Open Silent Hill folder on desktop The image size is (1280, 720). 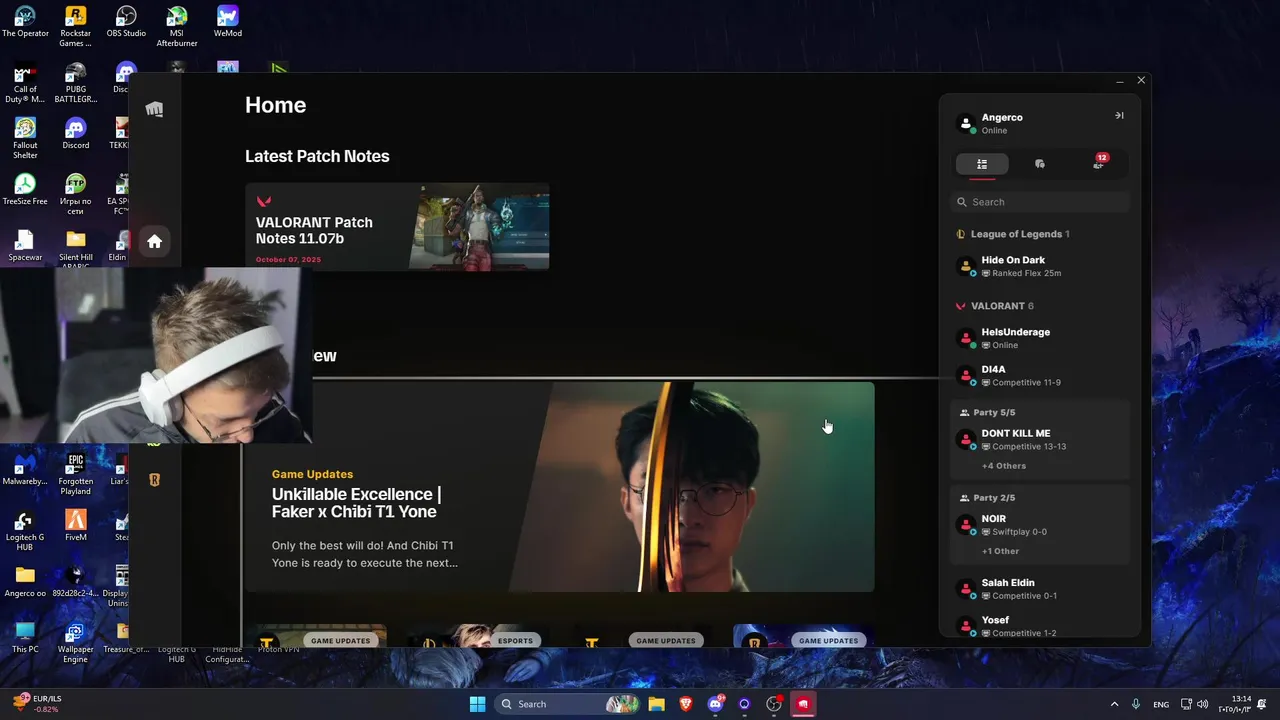click(76, 250)
